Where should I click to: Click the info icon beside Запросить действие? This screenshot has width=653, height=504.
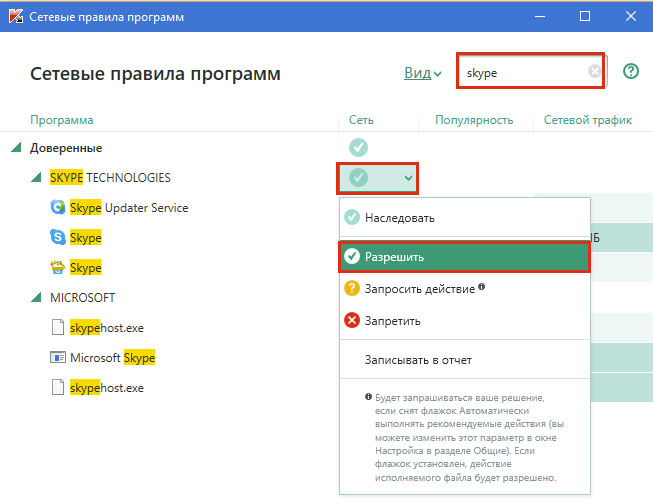481,286
